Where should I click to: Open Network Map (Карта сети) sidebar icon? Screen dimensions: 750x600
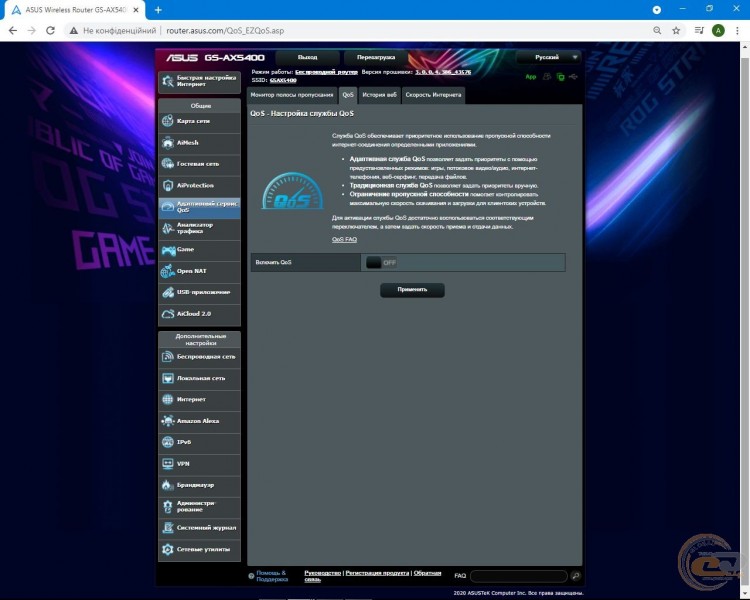[x=167, y=121]
